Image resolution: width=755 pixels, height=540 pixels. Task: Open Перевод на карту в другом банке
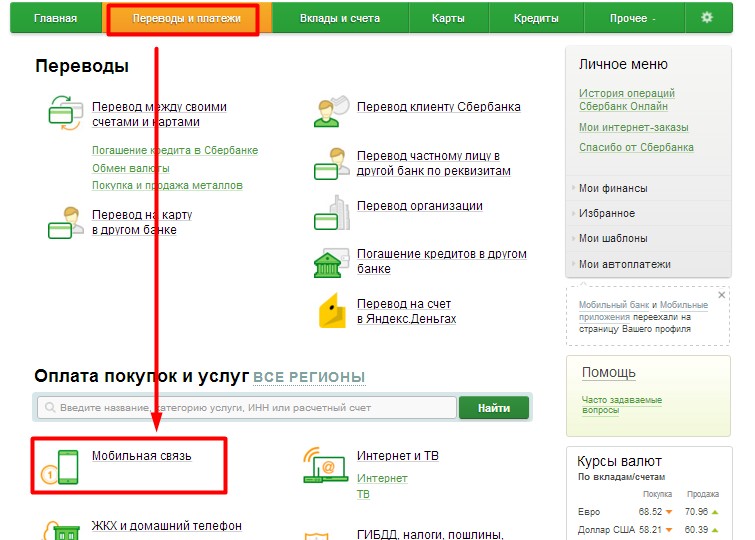click(x=142, y=222)
